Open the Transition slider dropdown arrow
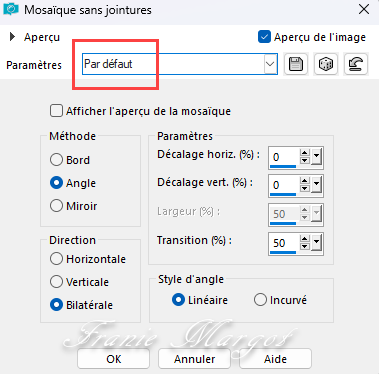This screenshot has height=374, width=379. [x=316, y=242]
